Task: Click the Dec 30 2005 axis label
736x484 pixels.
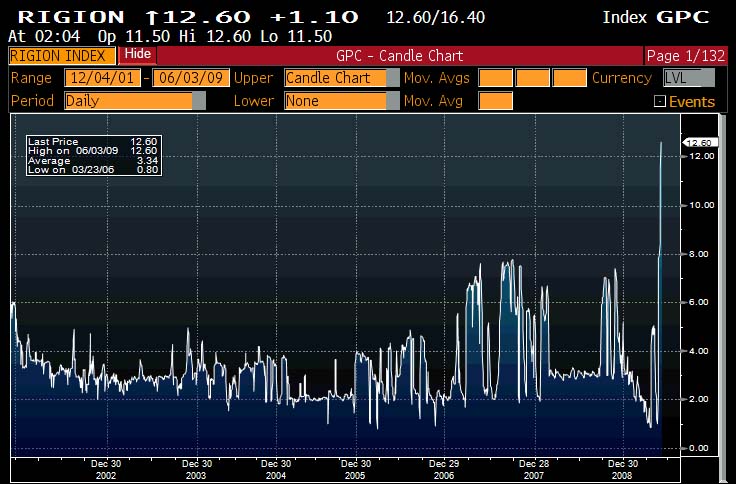Action: [355, 469]
